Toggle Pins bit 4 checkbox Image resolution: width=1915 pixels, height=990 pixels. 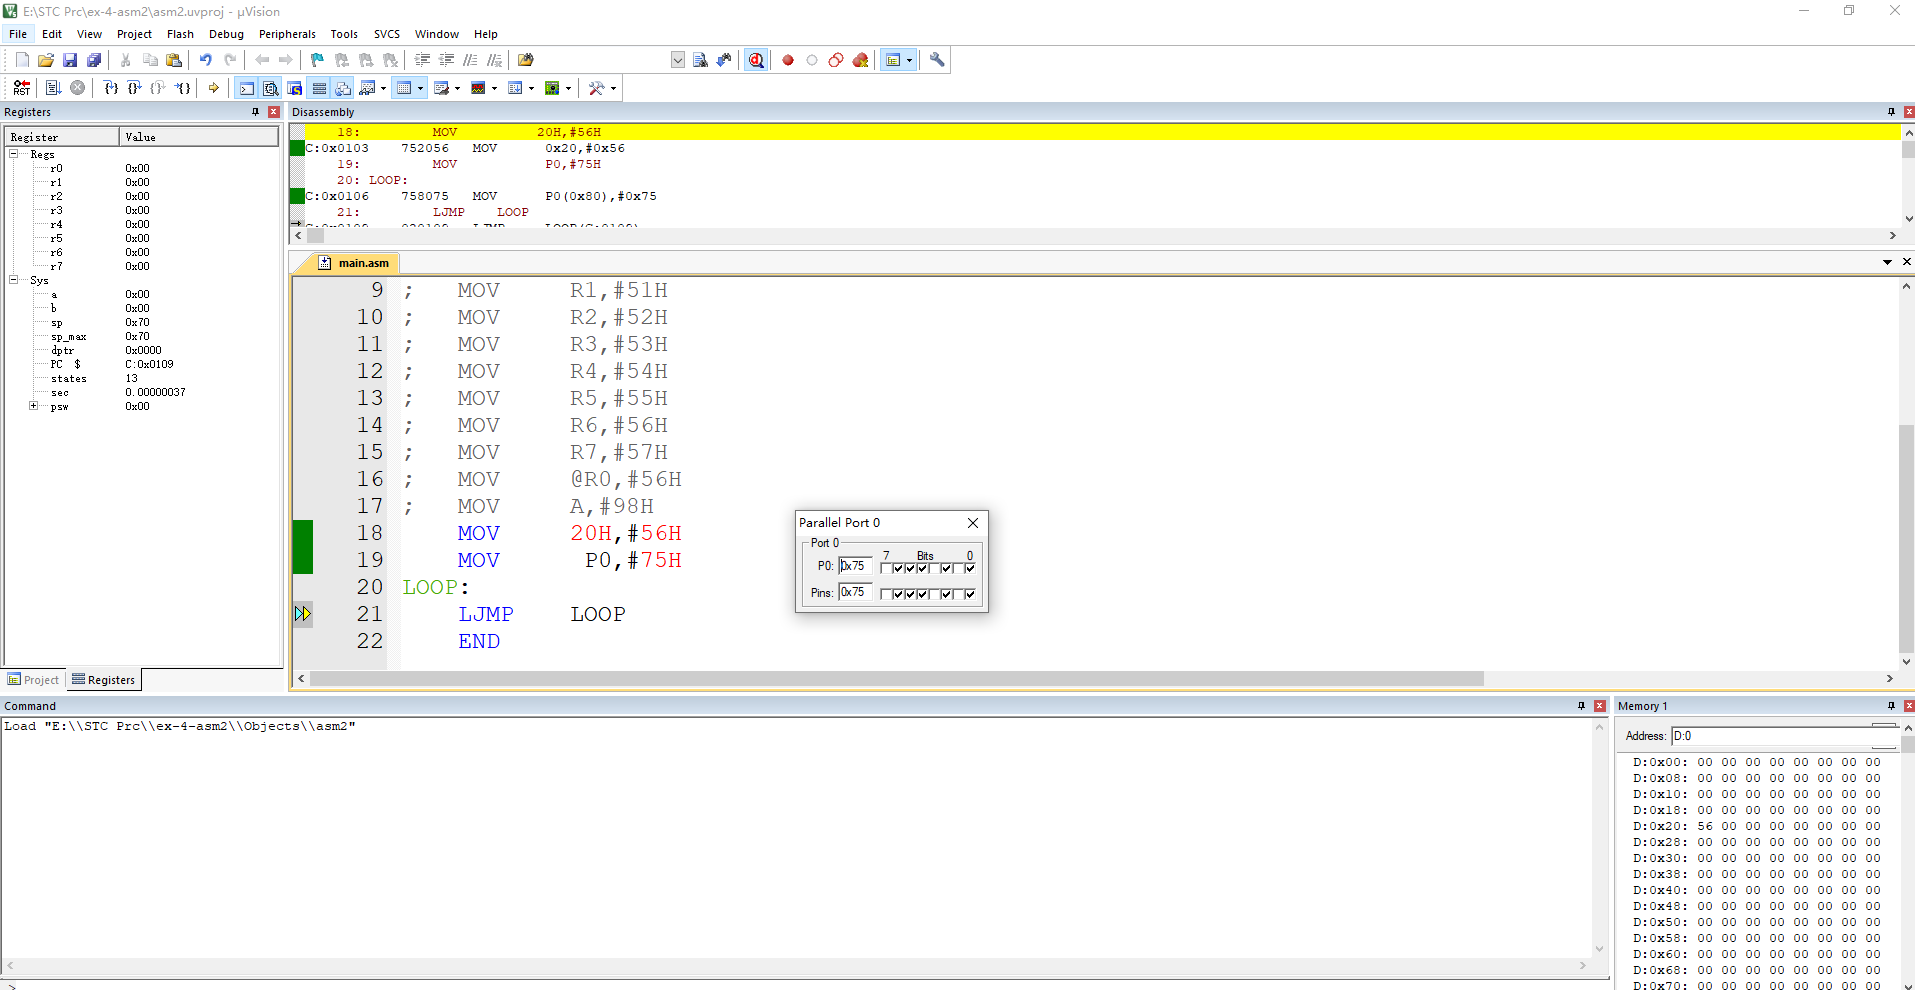(x=922, y=594)
